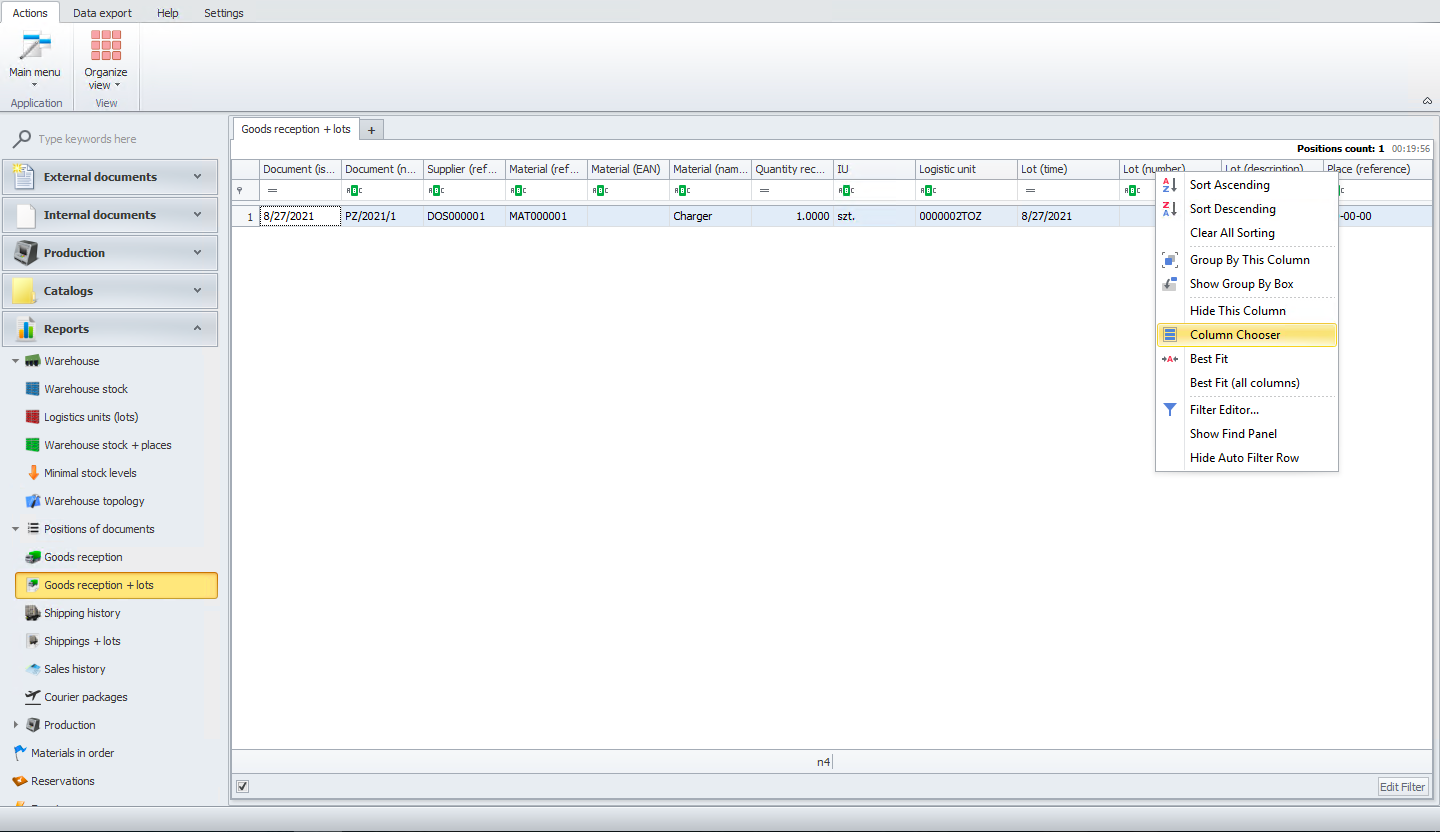Open Warehouse stock report icon
This screenshot has height=832, width=1440.
coord(33,389)
